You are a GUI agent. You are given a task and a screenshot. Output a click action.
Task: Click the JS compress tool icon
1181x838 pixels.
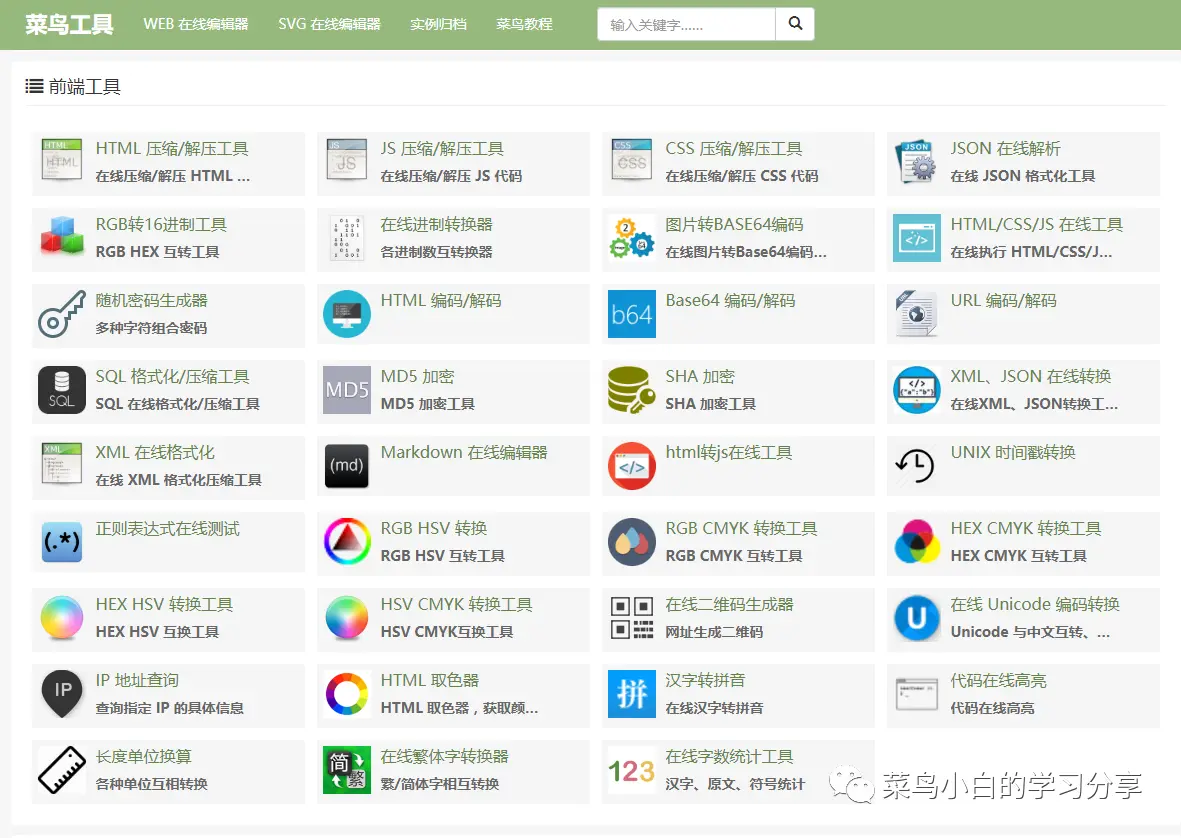tap(346, 160)
